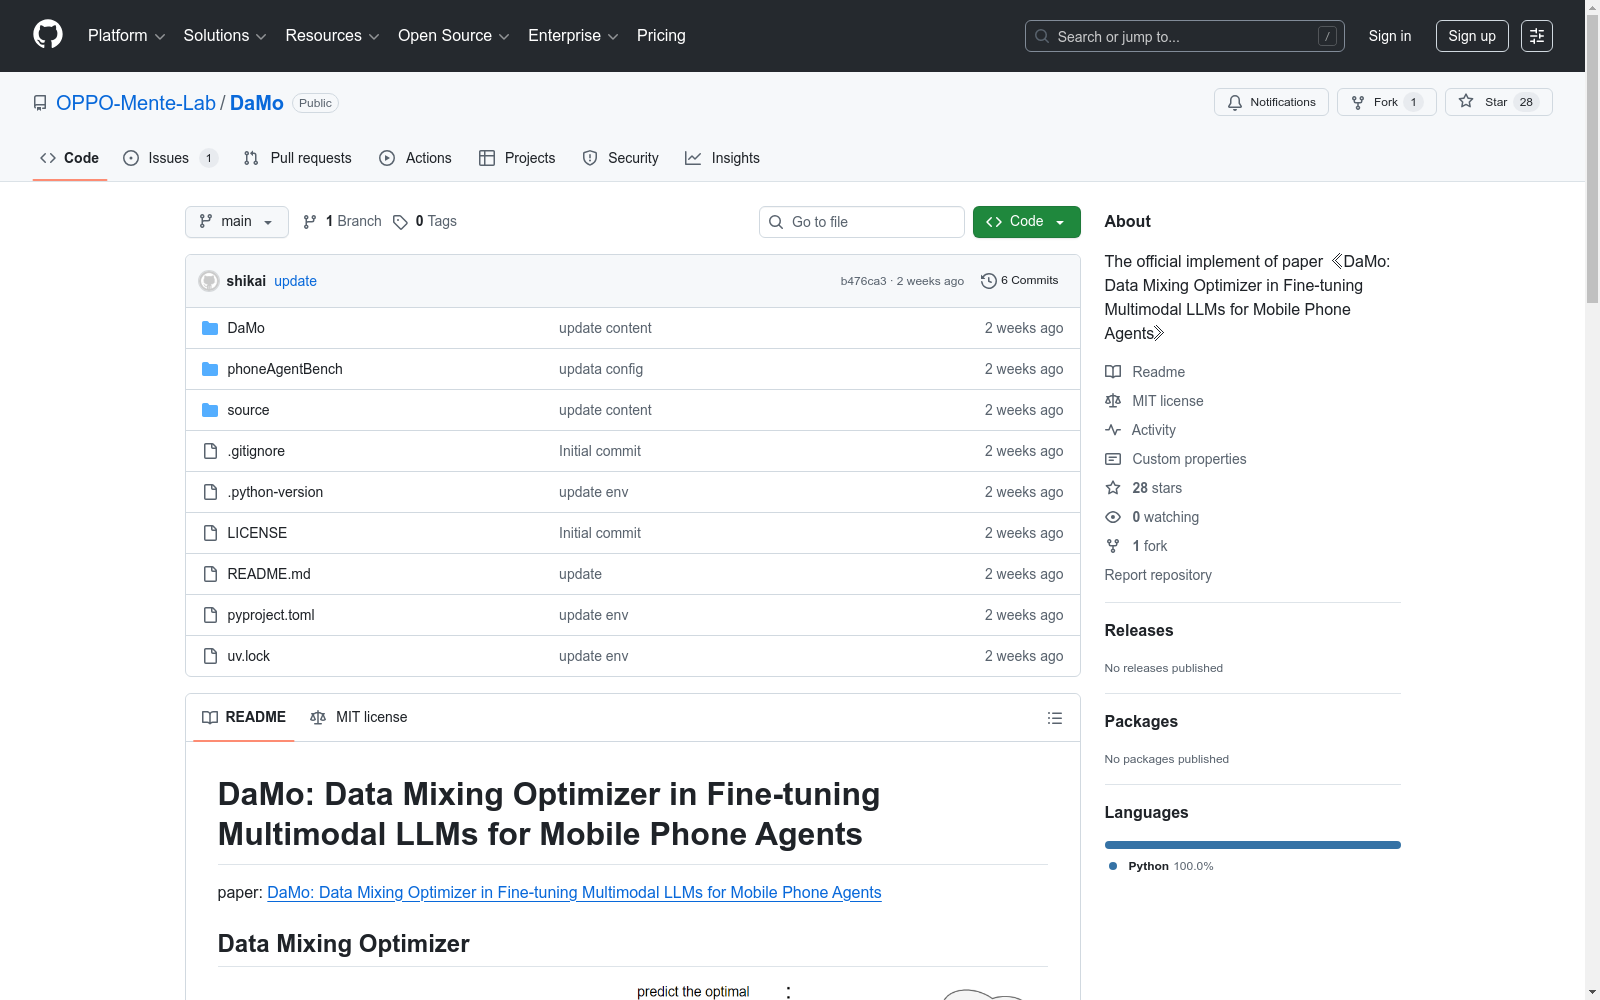Open the README.md file
The height and width of the screenshot is (1000, 1600).
tap(269, 574)
